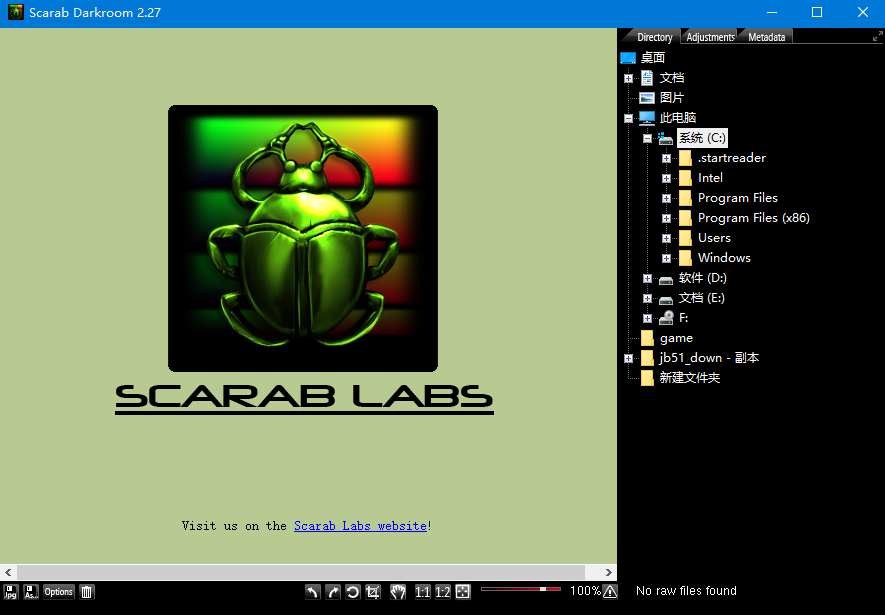Select the Users folder label
885x615 pixels.
[x=714, y=238]
